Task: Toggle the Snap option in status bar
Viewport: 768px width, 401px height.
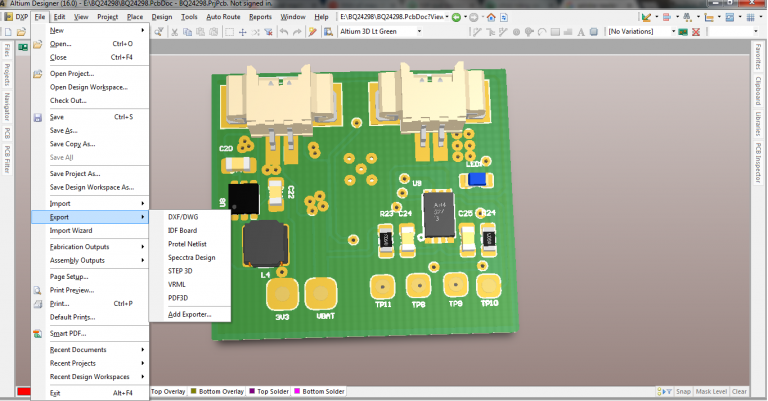Action: (x=683, y=392)
